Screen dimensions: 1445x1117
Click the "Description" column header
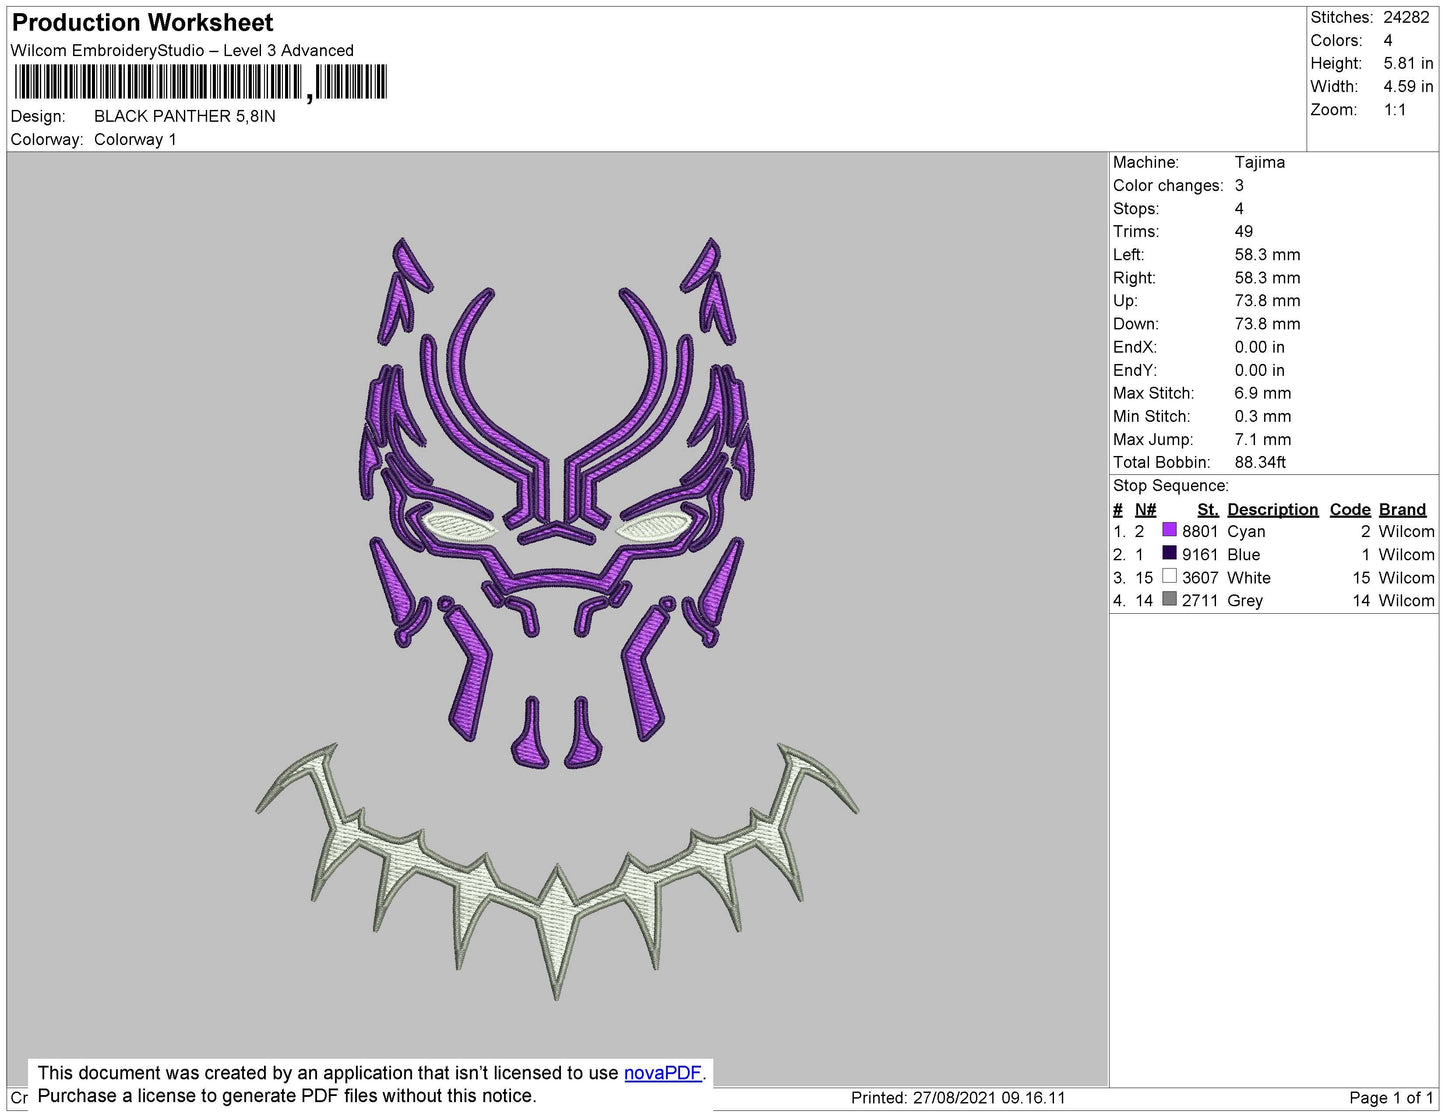point(1273,510)
